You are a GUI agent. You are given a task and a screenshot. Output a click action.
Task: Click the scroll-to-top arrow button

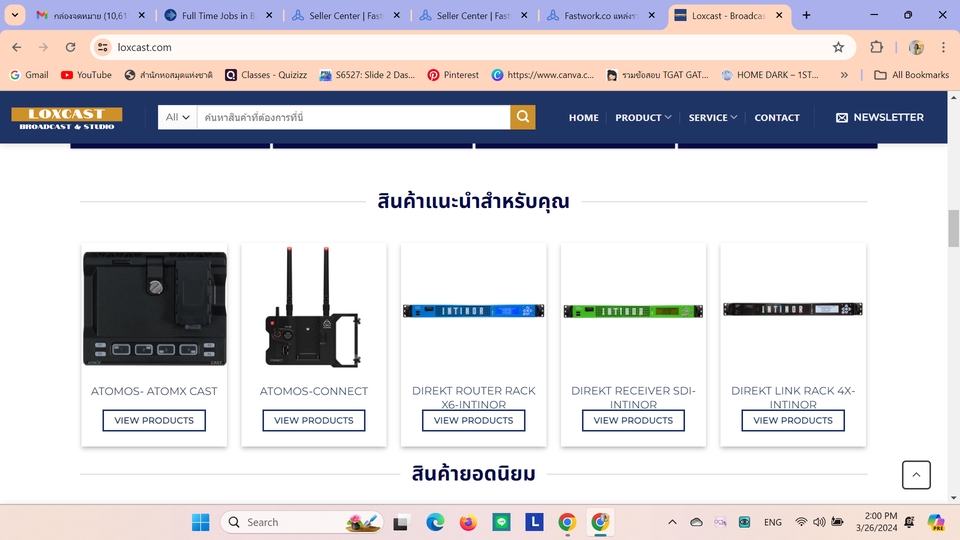[x=916, y=475]
